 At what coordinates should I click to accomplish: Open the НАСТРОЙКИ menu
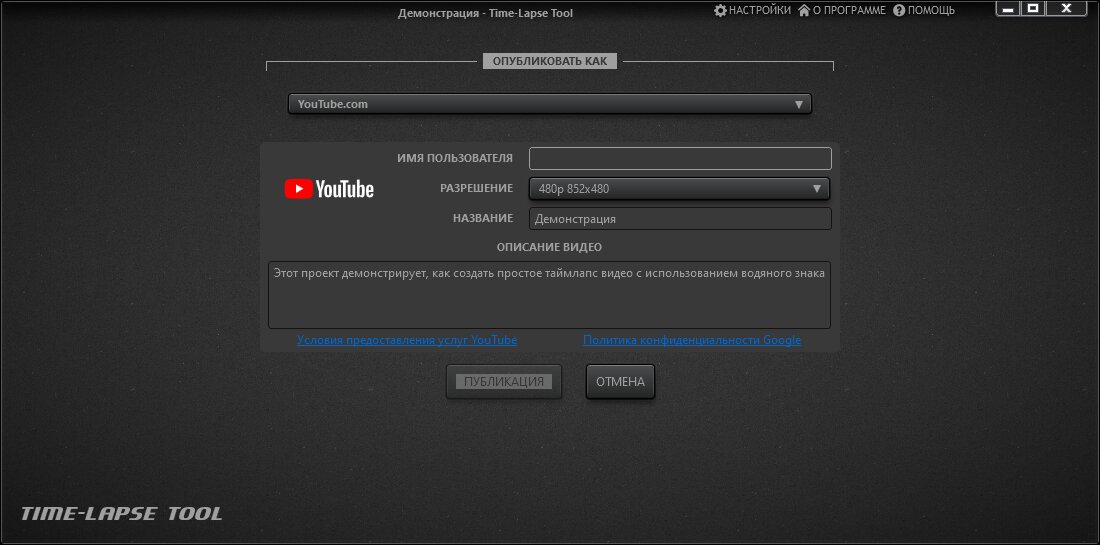[x=760, y=10]
